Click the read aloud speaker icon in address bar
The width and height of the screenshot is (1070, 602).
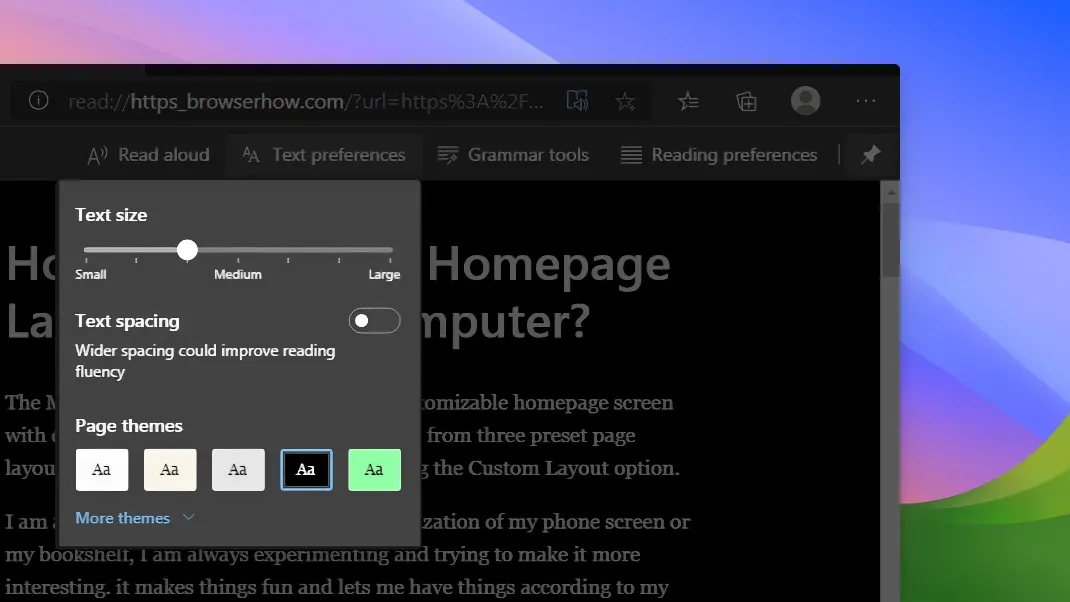[x=577, y=100]
